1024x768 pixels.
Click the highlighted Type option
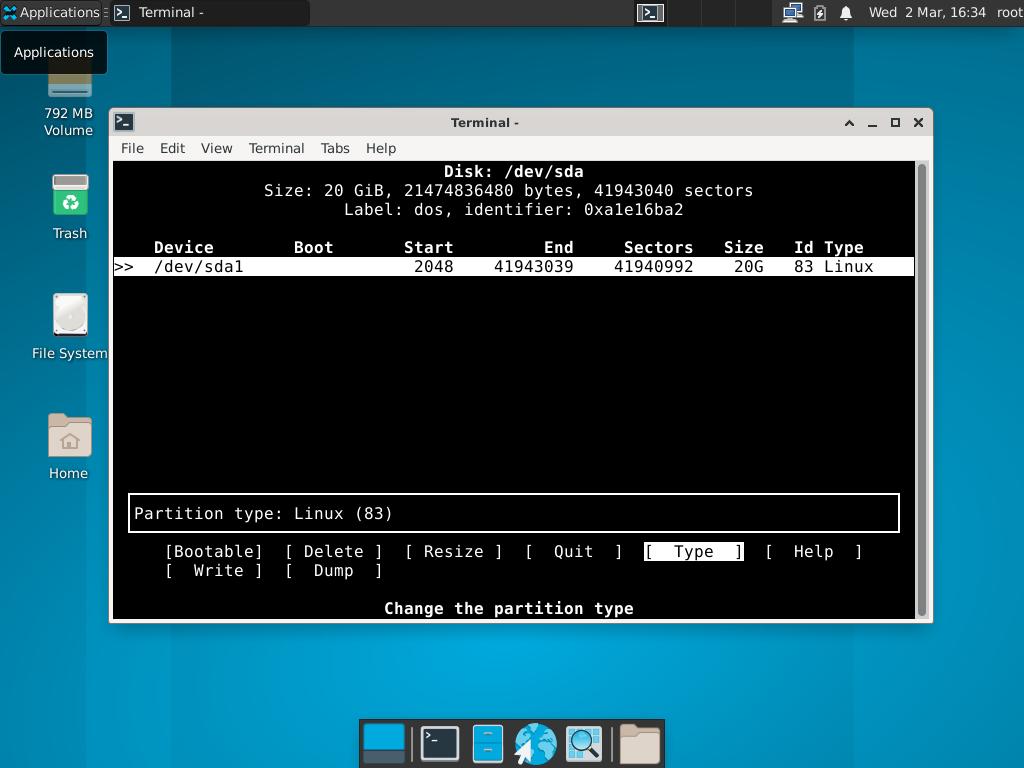click(x=694, y=552)
